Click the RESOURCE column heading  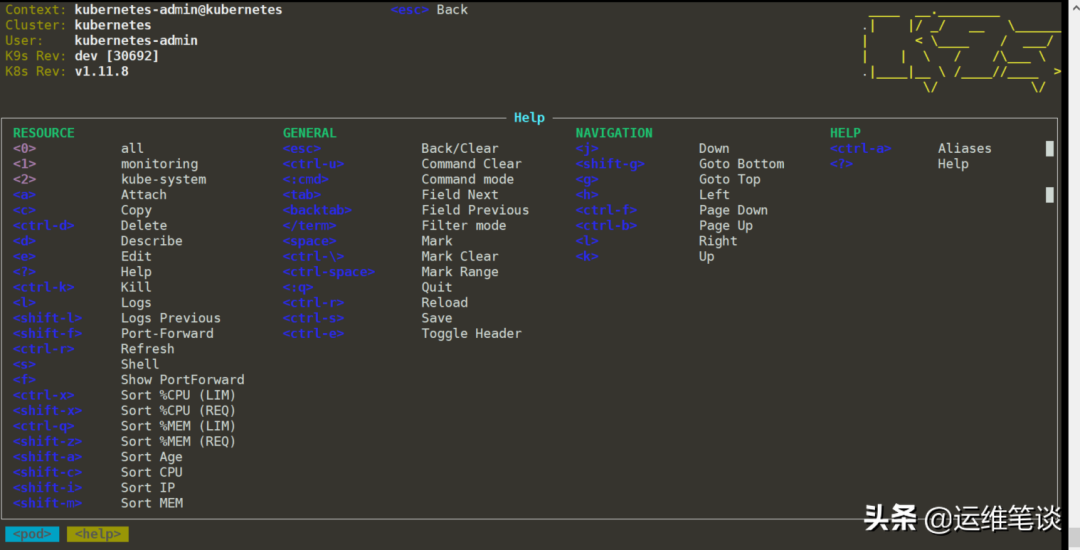[43, 133]
